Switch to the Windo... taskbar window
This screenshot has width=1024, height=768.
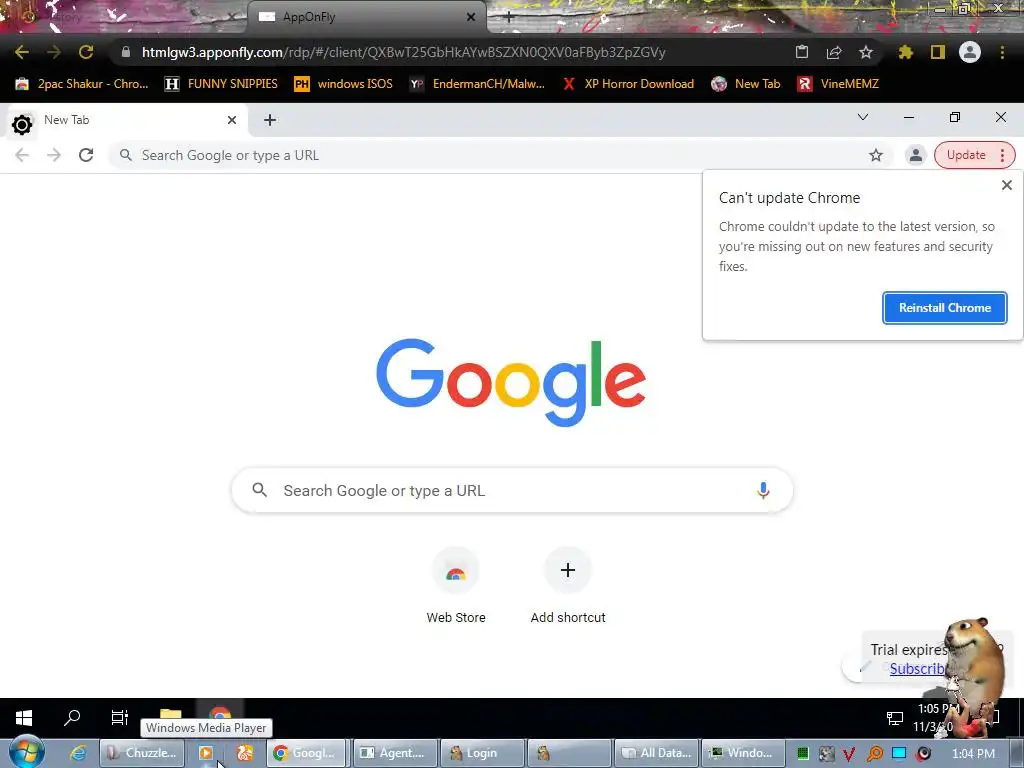point(743,753)
